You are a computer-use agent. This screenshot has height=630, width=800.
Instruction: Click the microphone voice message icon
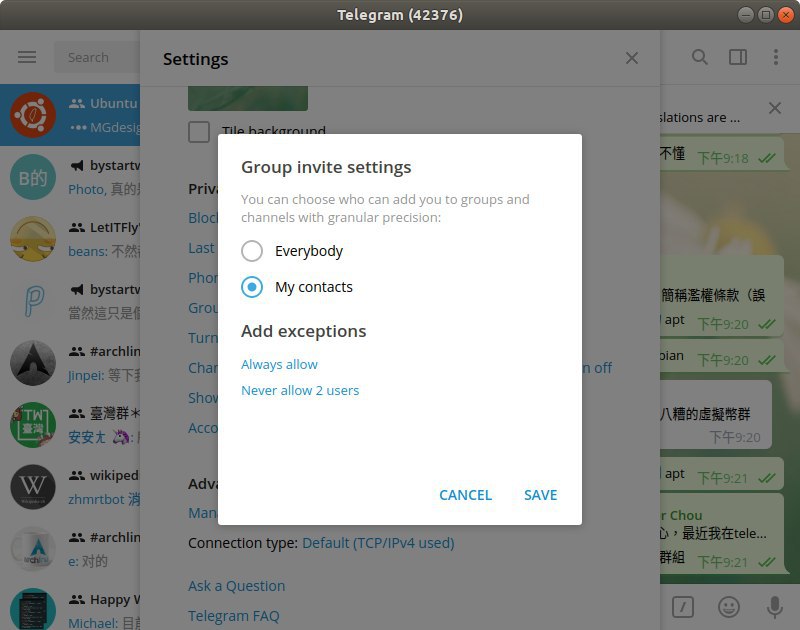coord(774,607)
